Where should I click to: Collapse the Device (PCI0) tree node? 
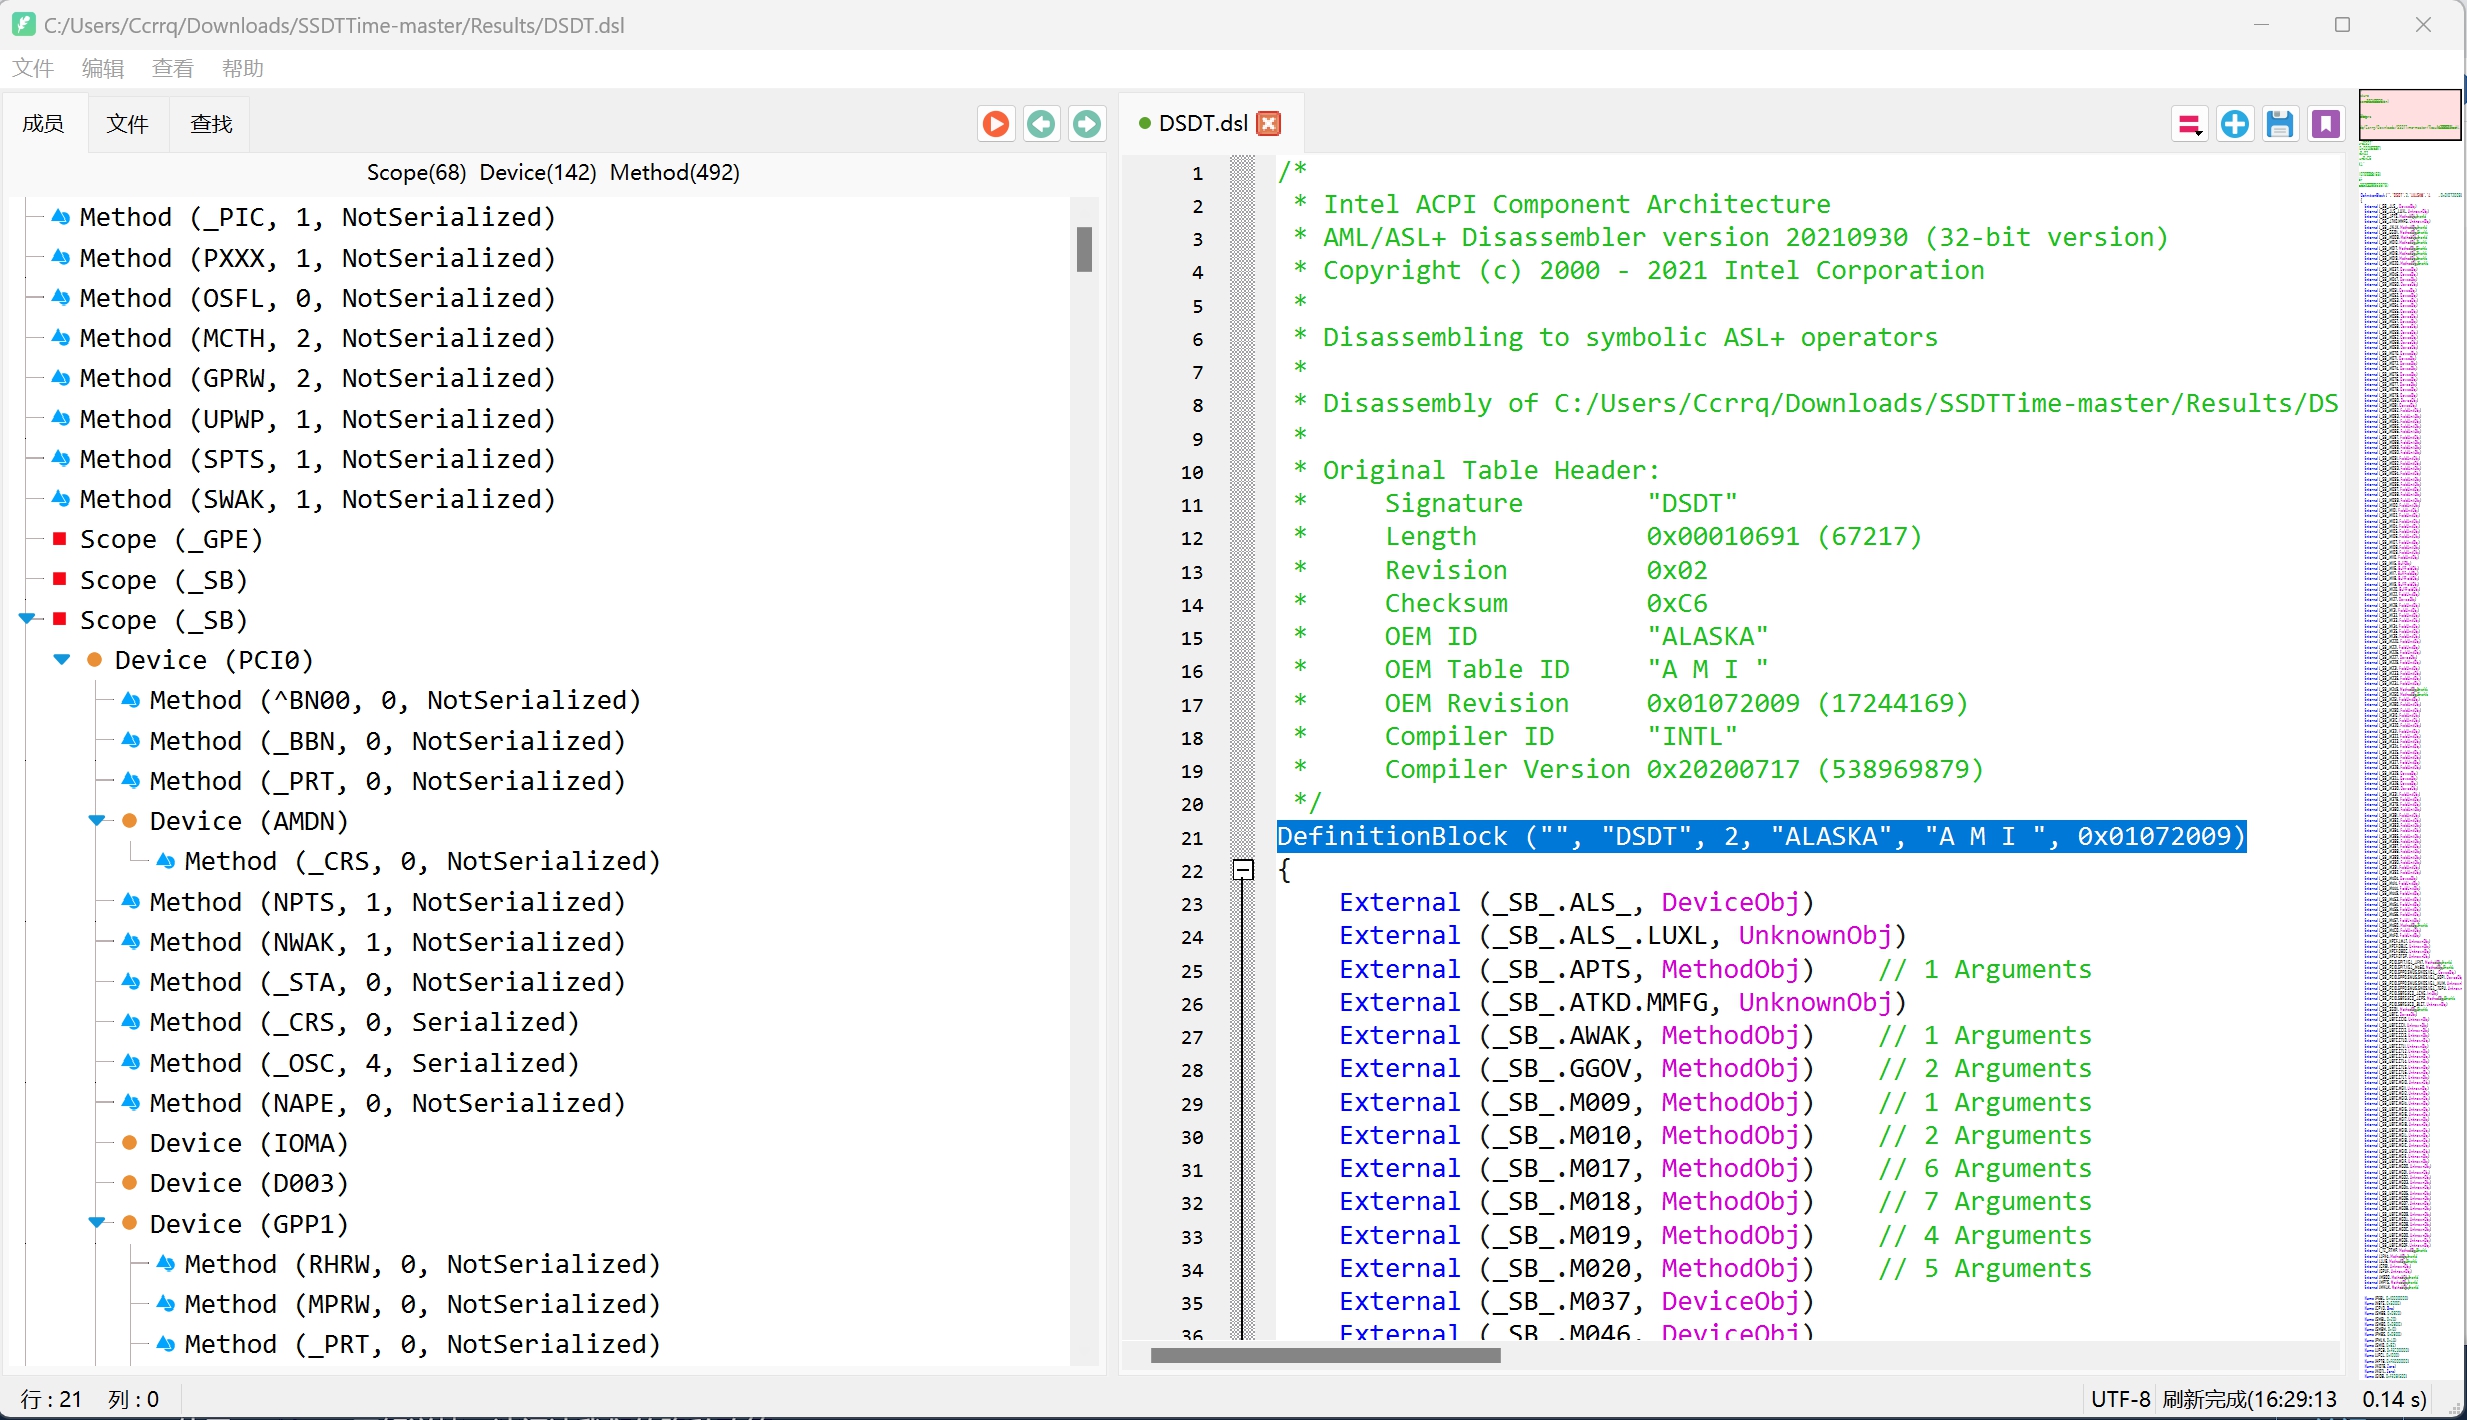tap(62, 660)
